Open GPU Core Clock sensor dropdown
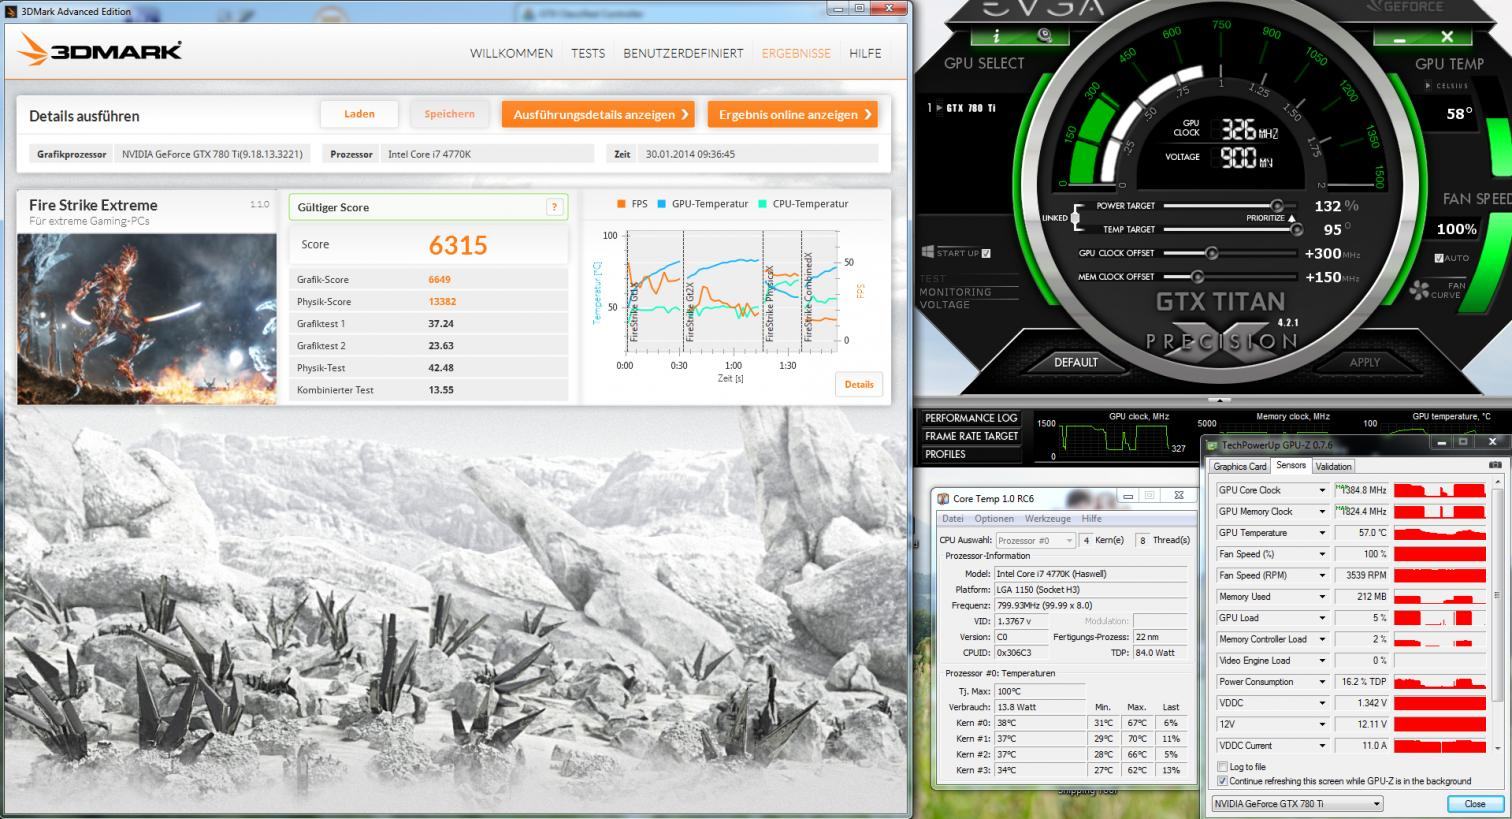1512x819 pixels. (x=1322, y=490)
